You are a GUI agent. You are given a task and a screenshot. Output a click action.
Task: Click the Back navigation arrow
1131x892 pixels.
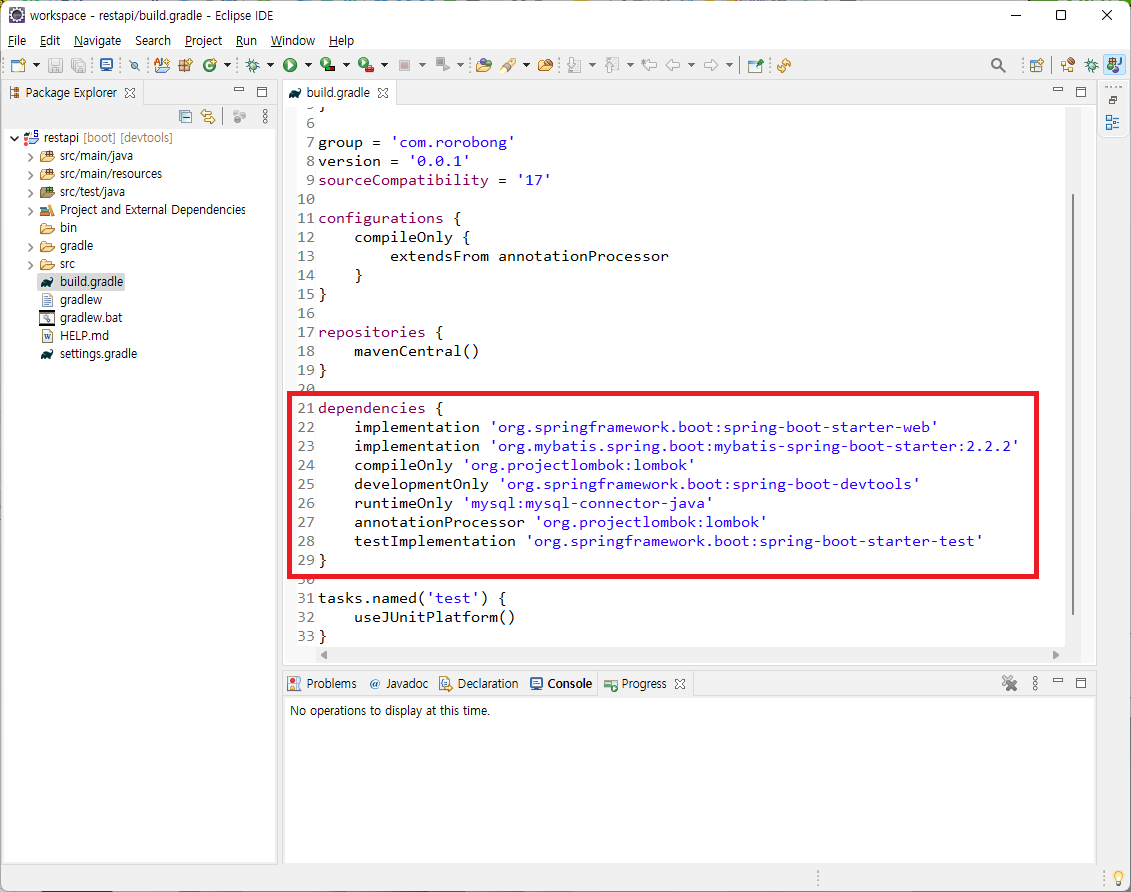pos(673,66)
